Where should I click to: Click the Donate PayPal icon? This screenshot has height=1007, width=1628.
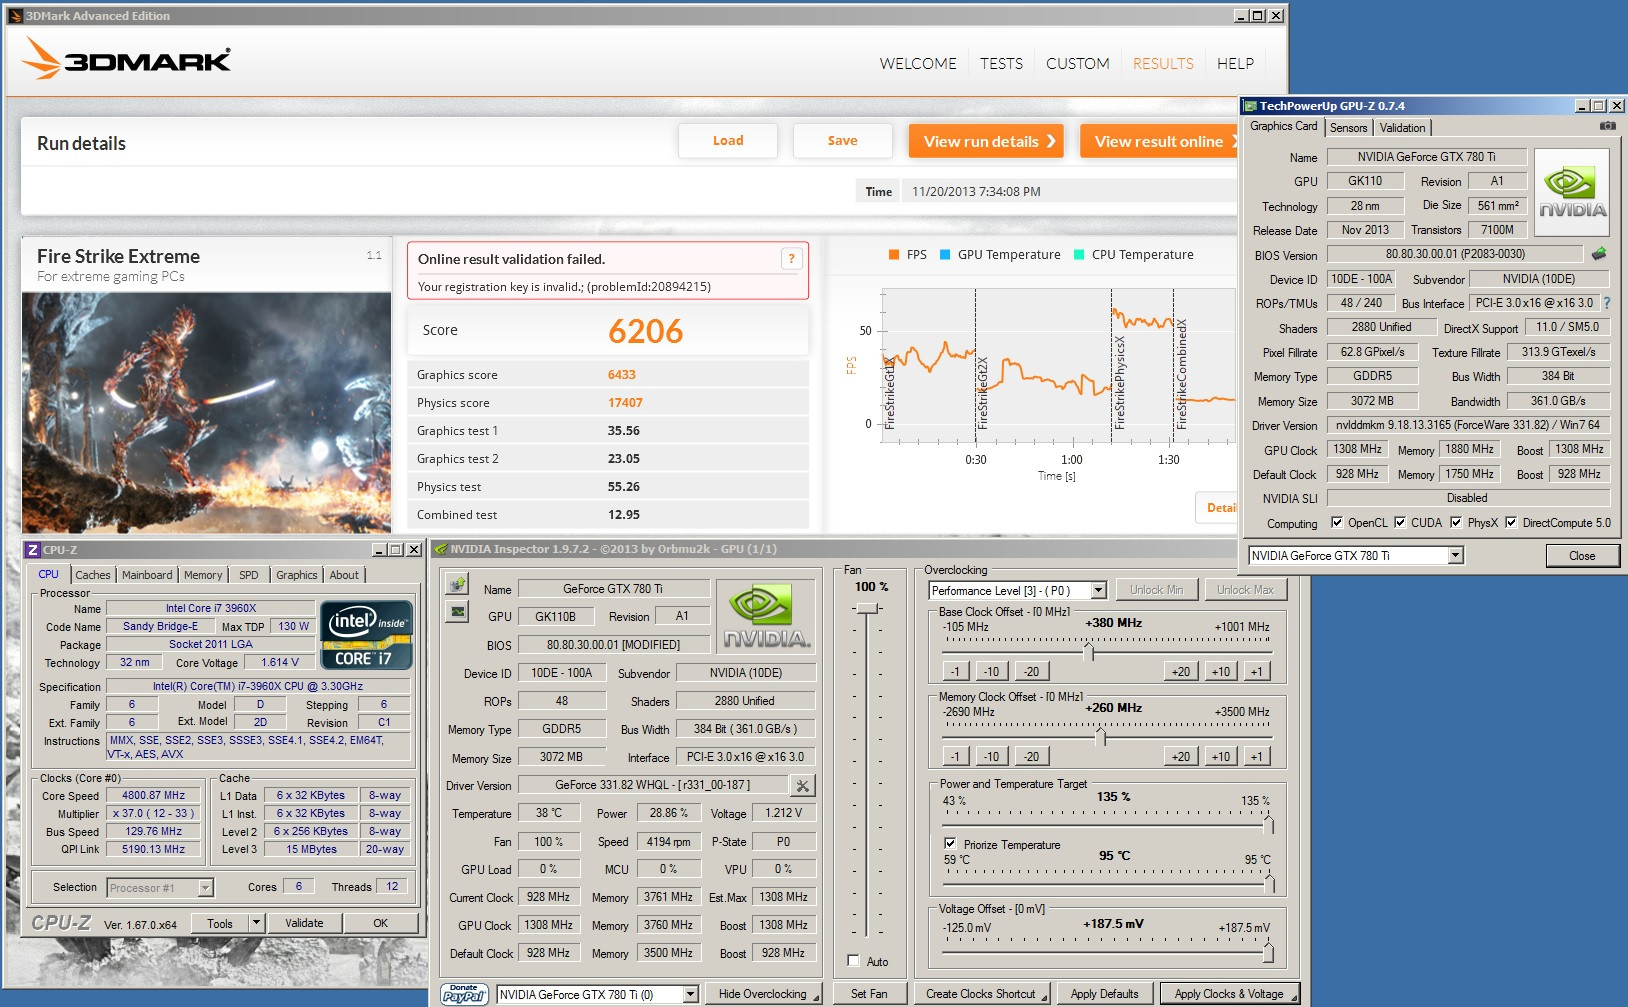[x=464, y=994]
